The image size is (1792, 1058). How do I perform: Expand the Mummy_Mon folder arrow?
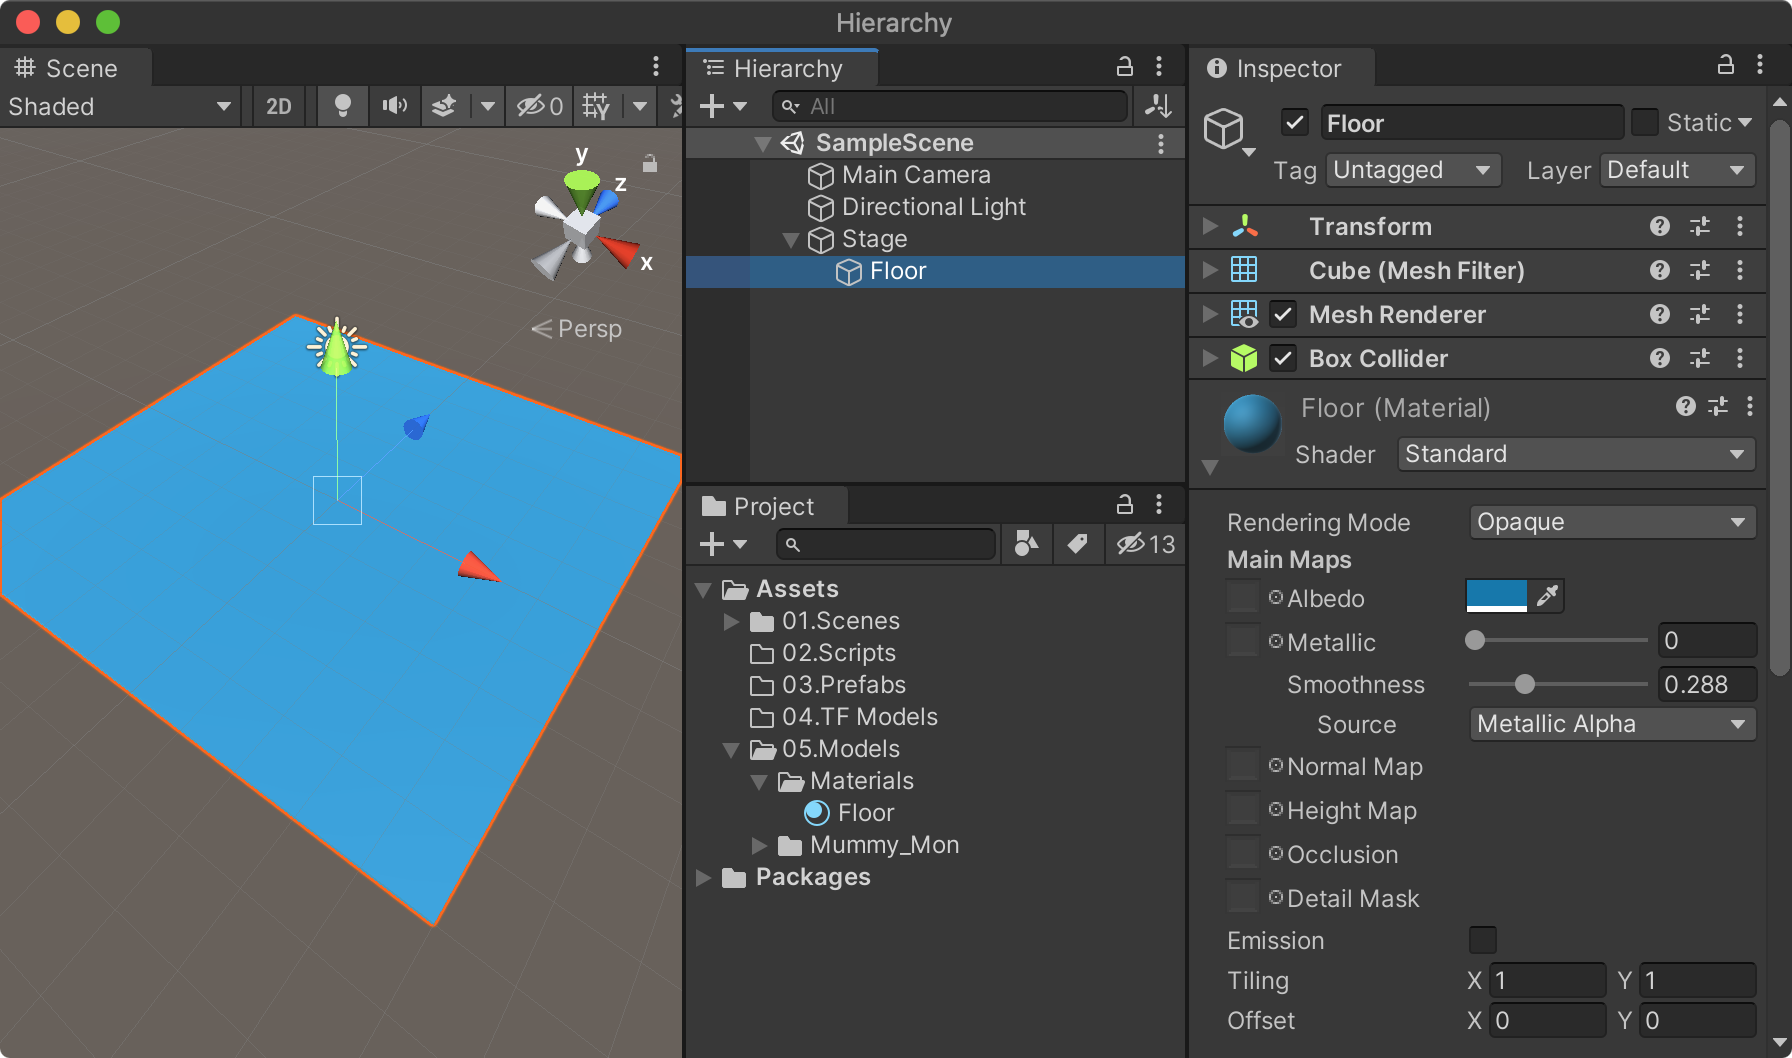point(759,846)
